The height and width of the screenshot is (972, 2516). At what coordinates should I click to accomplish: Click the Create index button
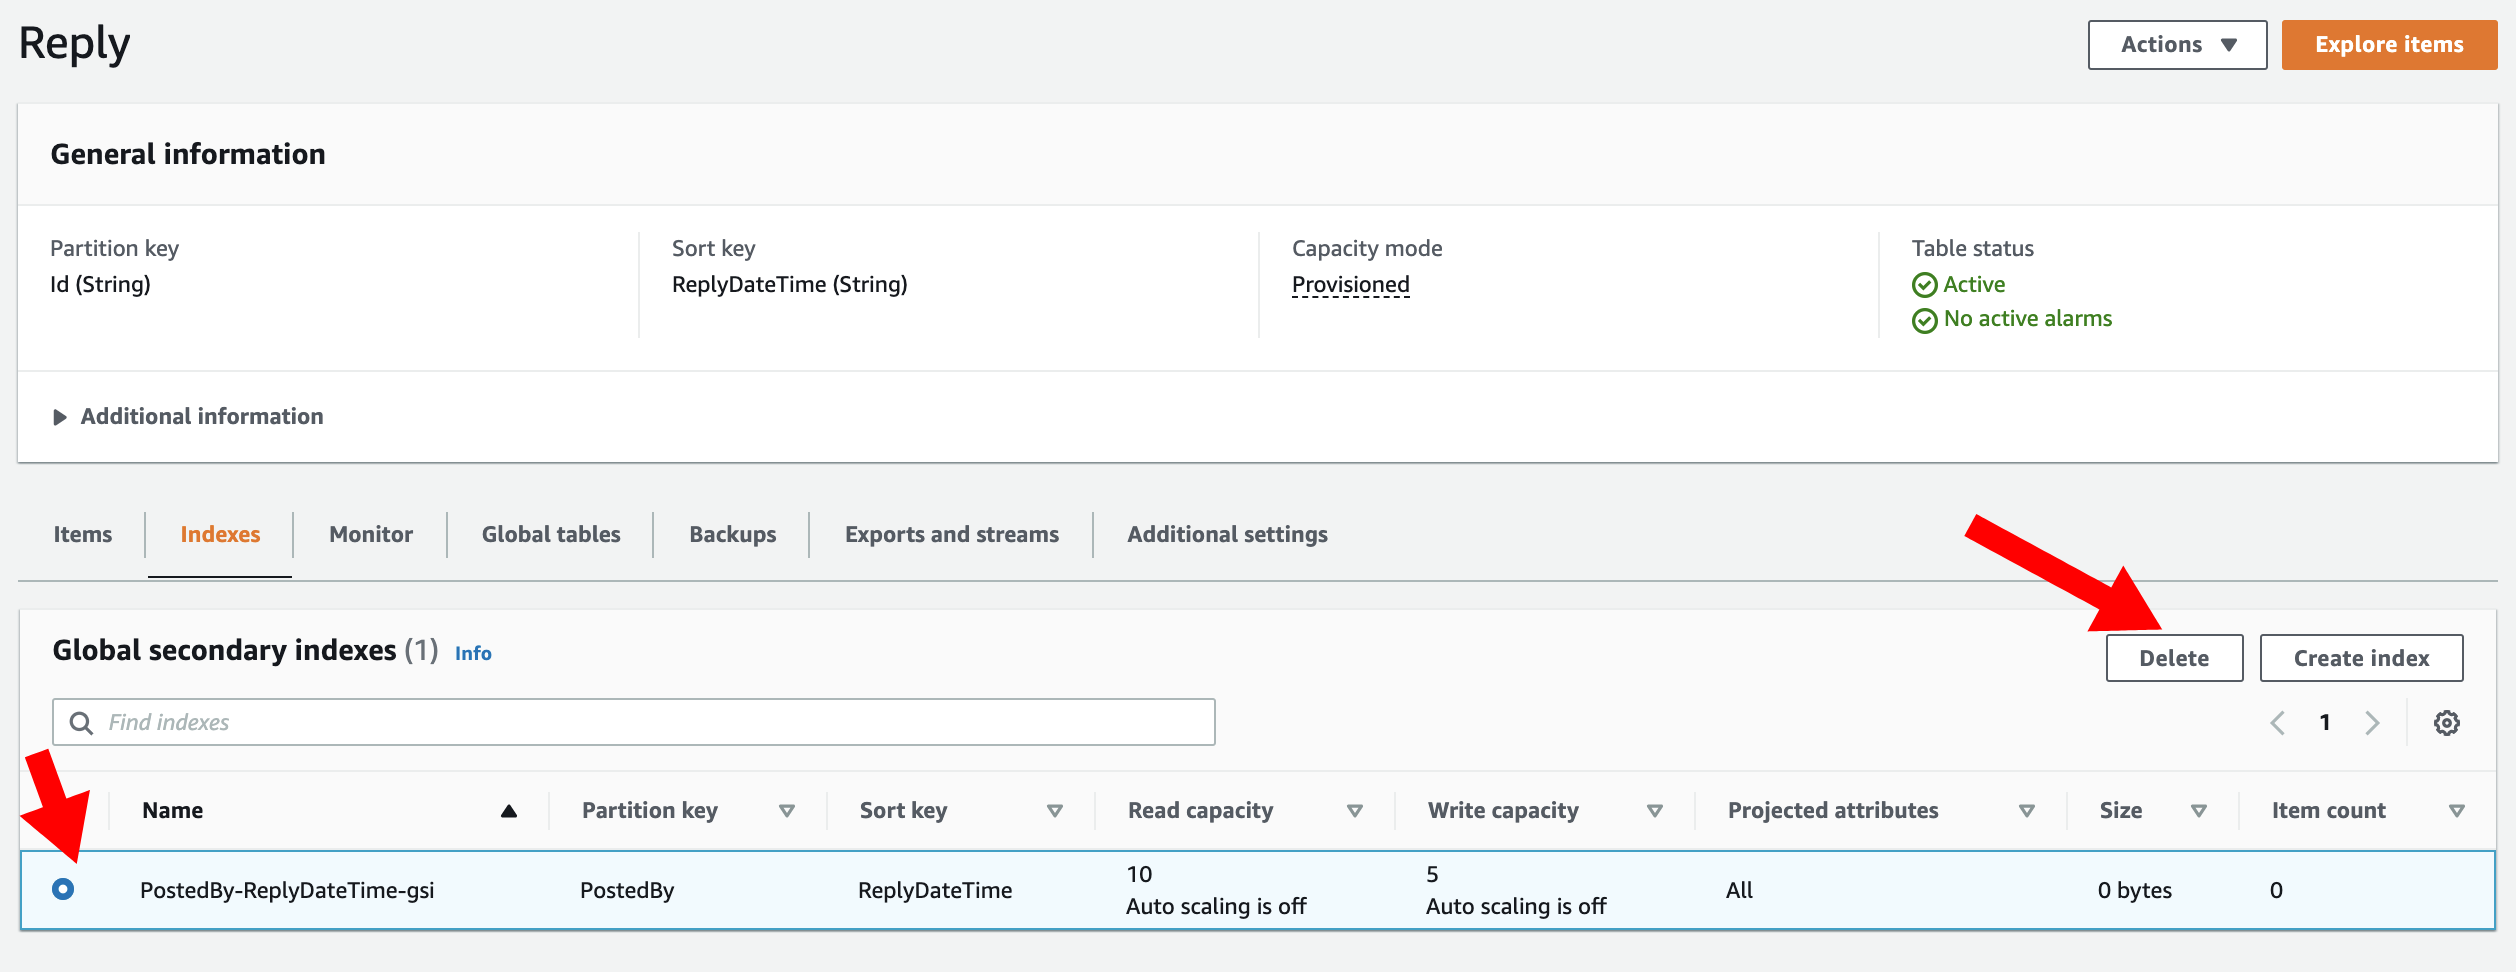pos(2361,658)
